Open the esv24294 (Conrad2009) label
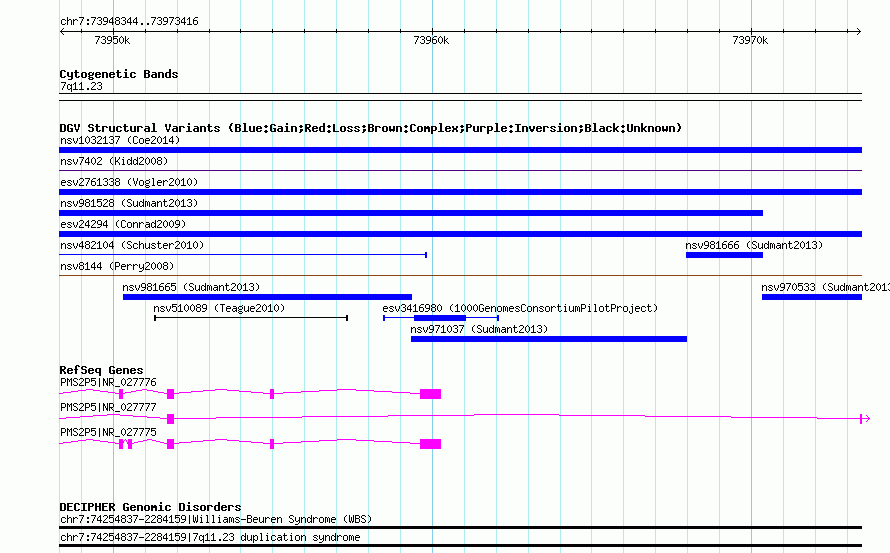The image size is (890, 553). tap(123, 224)
